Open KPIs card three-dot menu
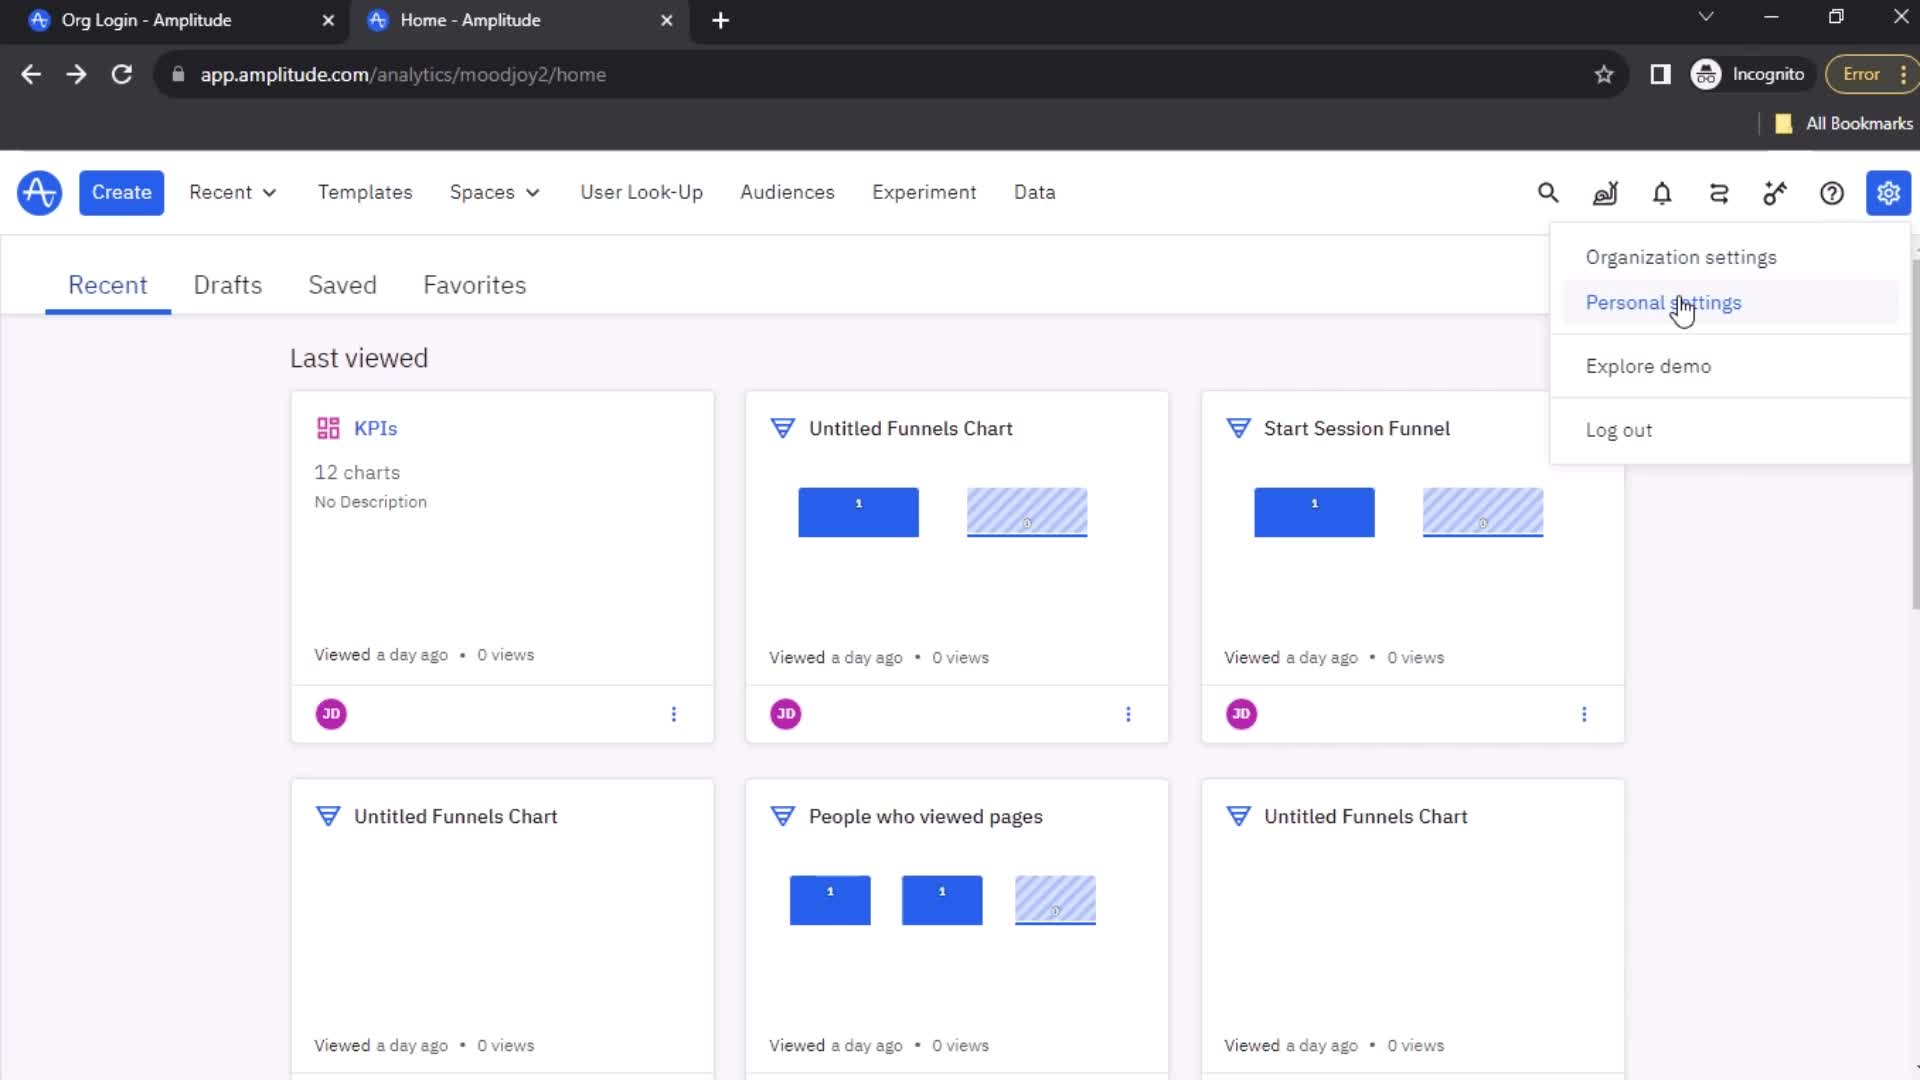Screen dimensions: 1920x1080 [x=674, y=714]
